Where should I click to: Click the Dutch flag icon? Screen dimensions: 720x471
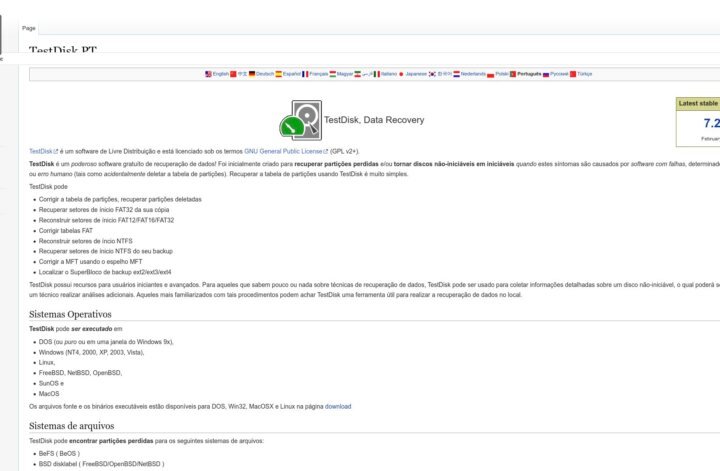tap(456, 74)
